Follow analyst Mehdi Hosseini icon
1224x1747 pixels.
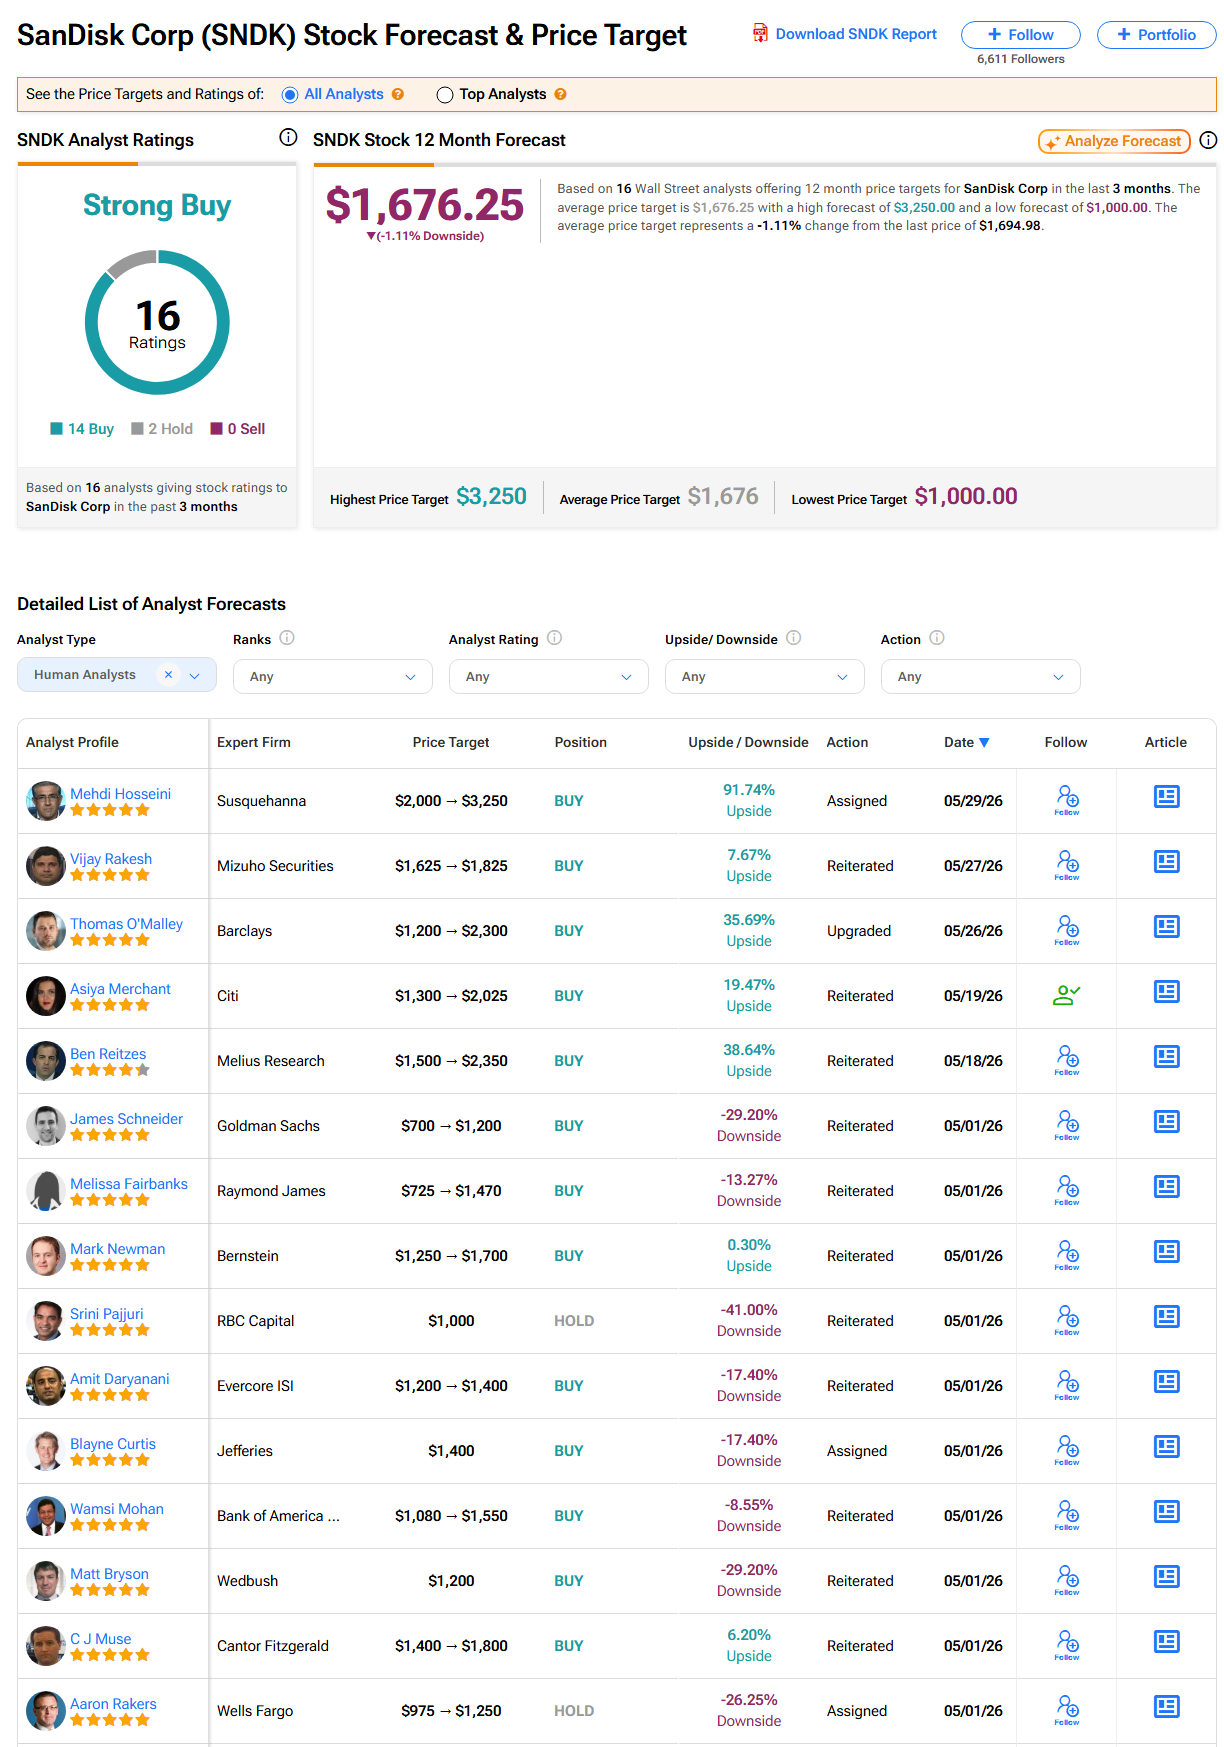coord(1067,800)
